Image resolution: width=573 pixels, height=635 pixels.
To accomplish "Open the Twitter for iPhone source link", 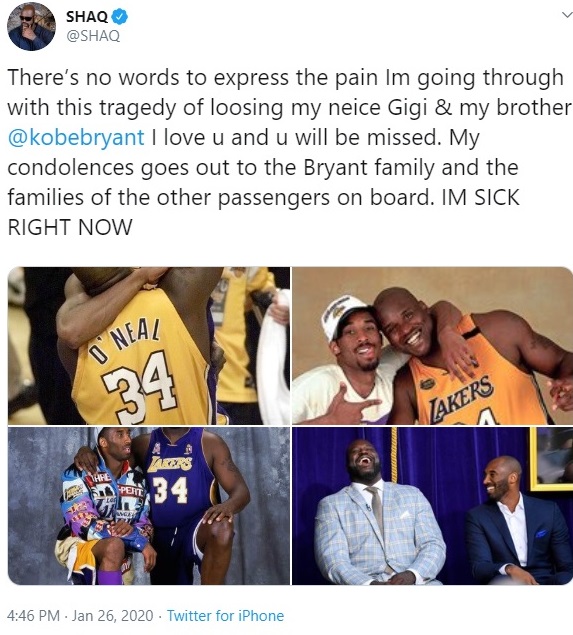I will pyautogui.click(x=225, y=616).
